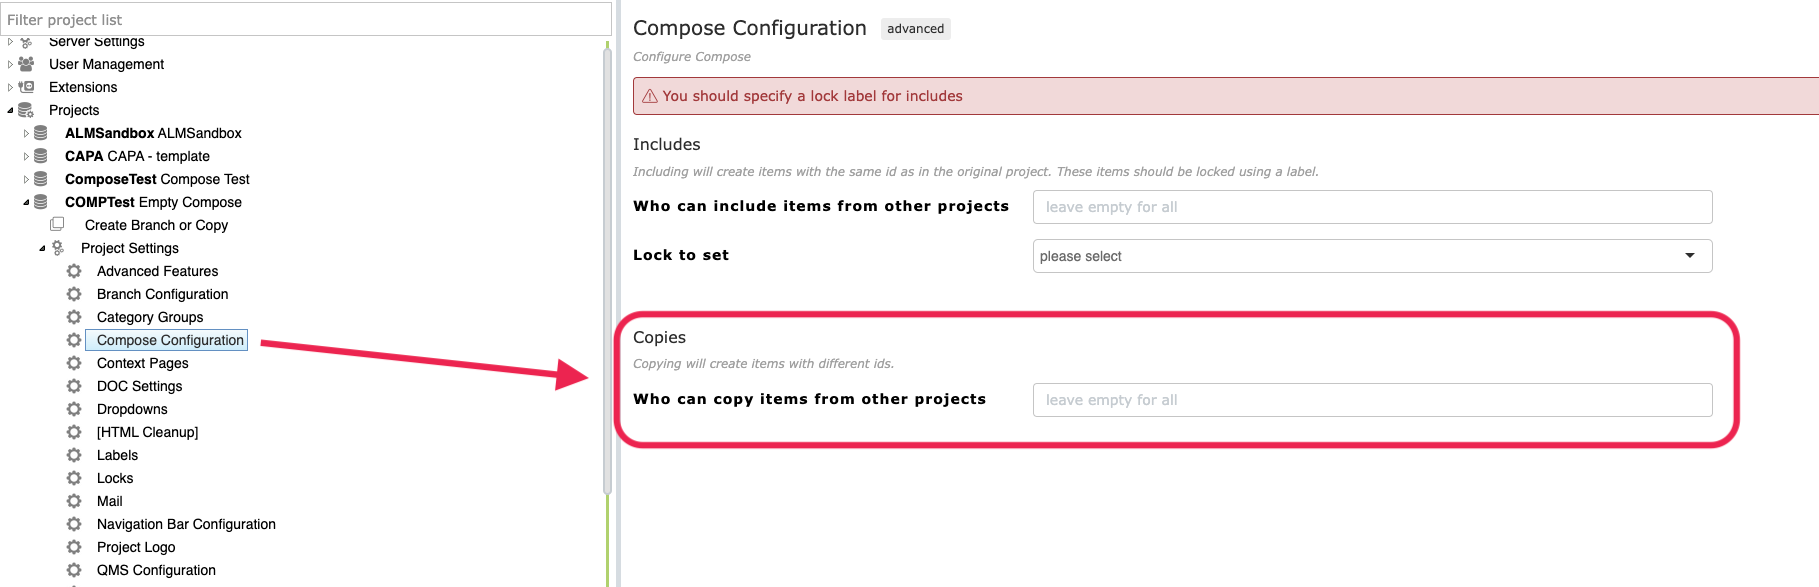
Task: Collapse the COMPTest Empty Compose project
Action: tap(26, 202)
